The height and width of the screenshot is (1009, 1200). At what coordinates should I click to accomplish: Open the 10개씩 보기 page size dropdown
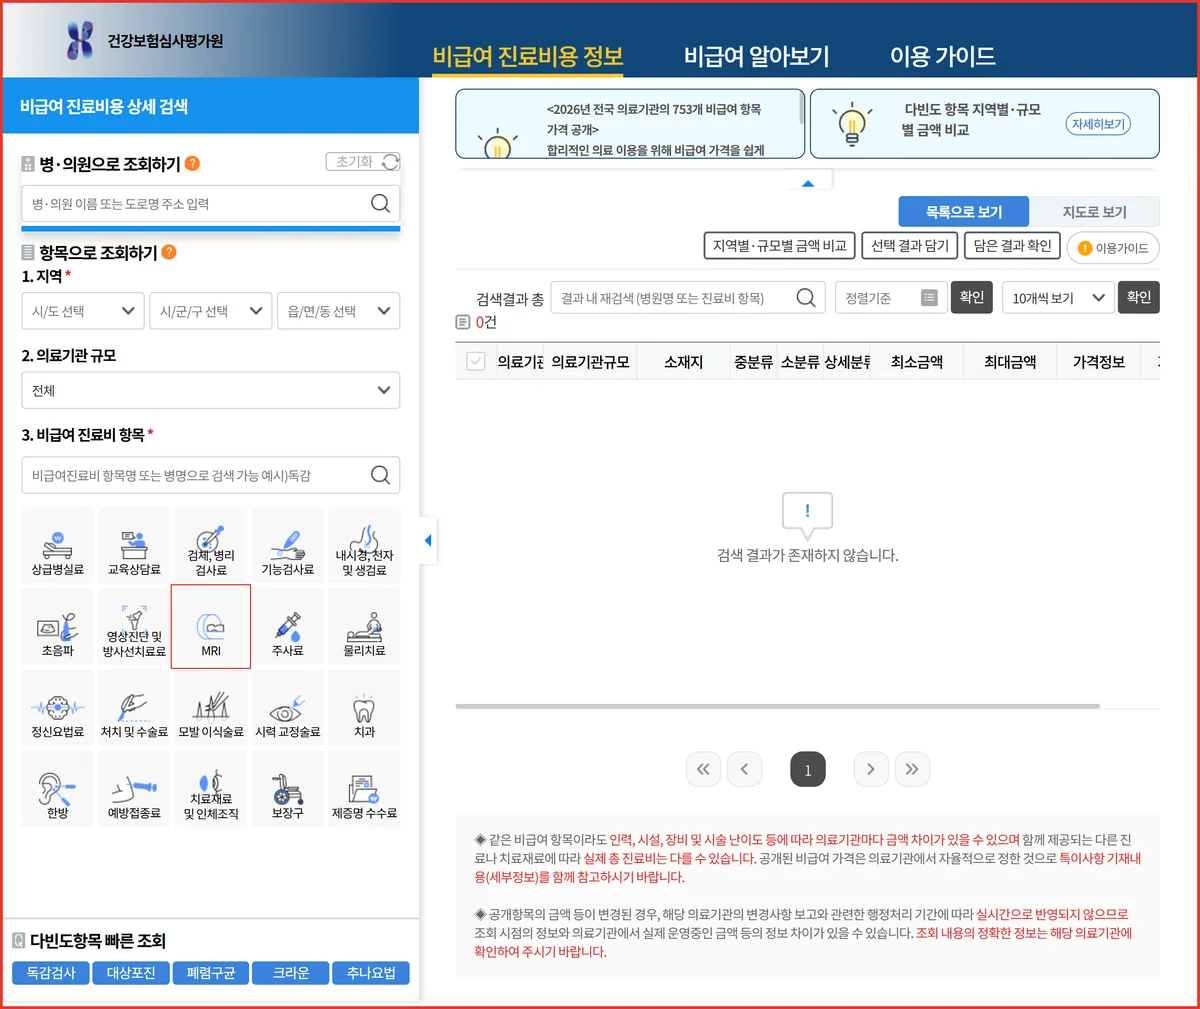coord(1058,297)
